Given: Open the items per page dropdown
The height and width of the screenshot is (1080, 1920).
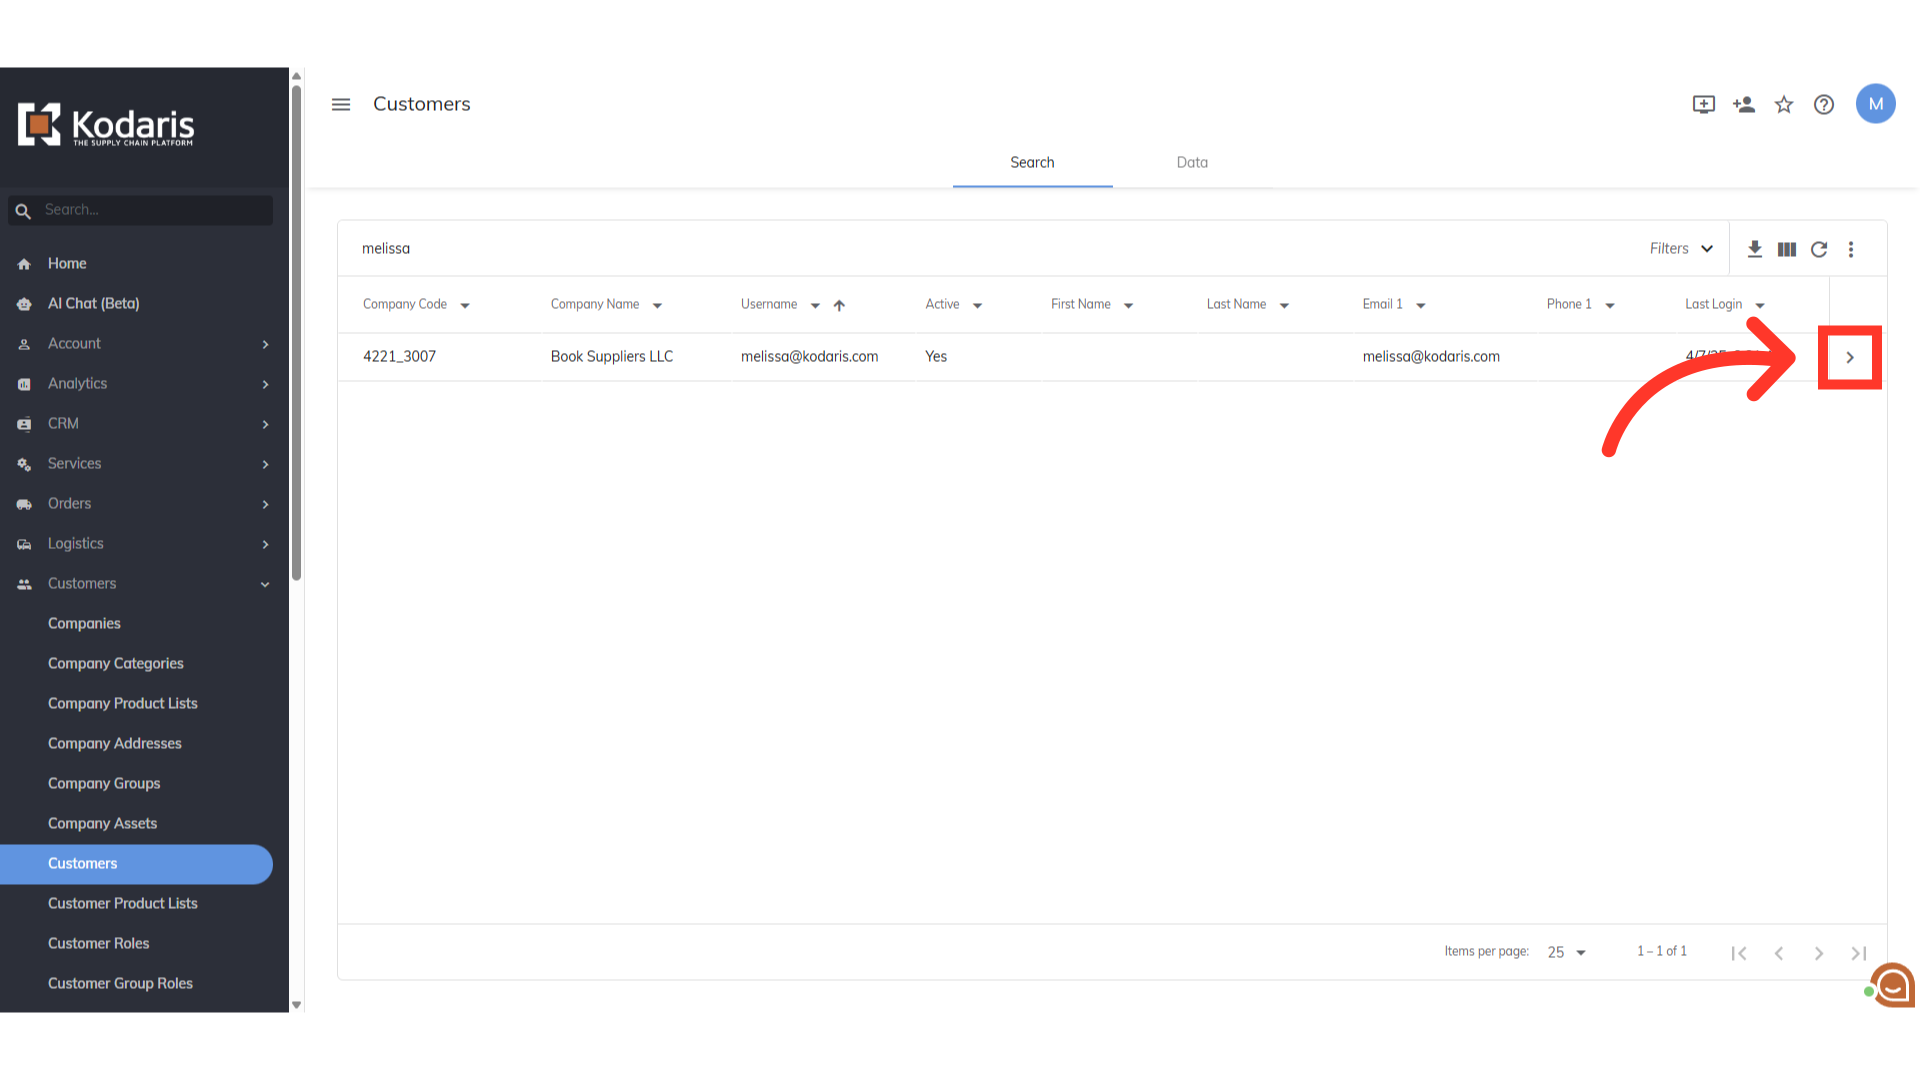Looking at the screenshot, I should pyautogui.click(x=1566, y=952).
